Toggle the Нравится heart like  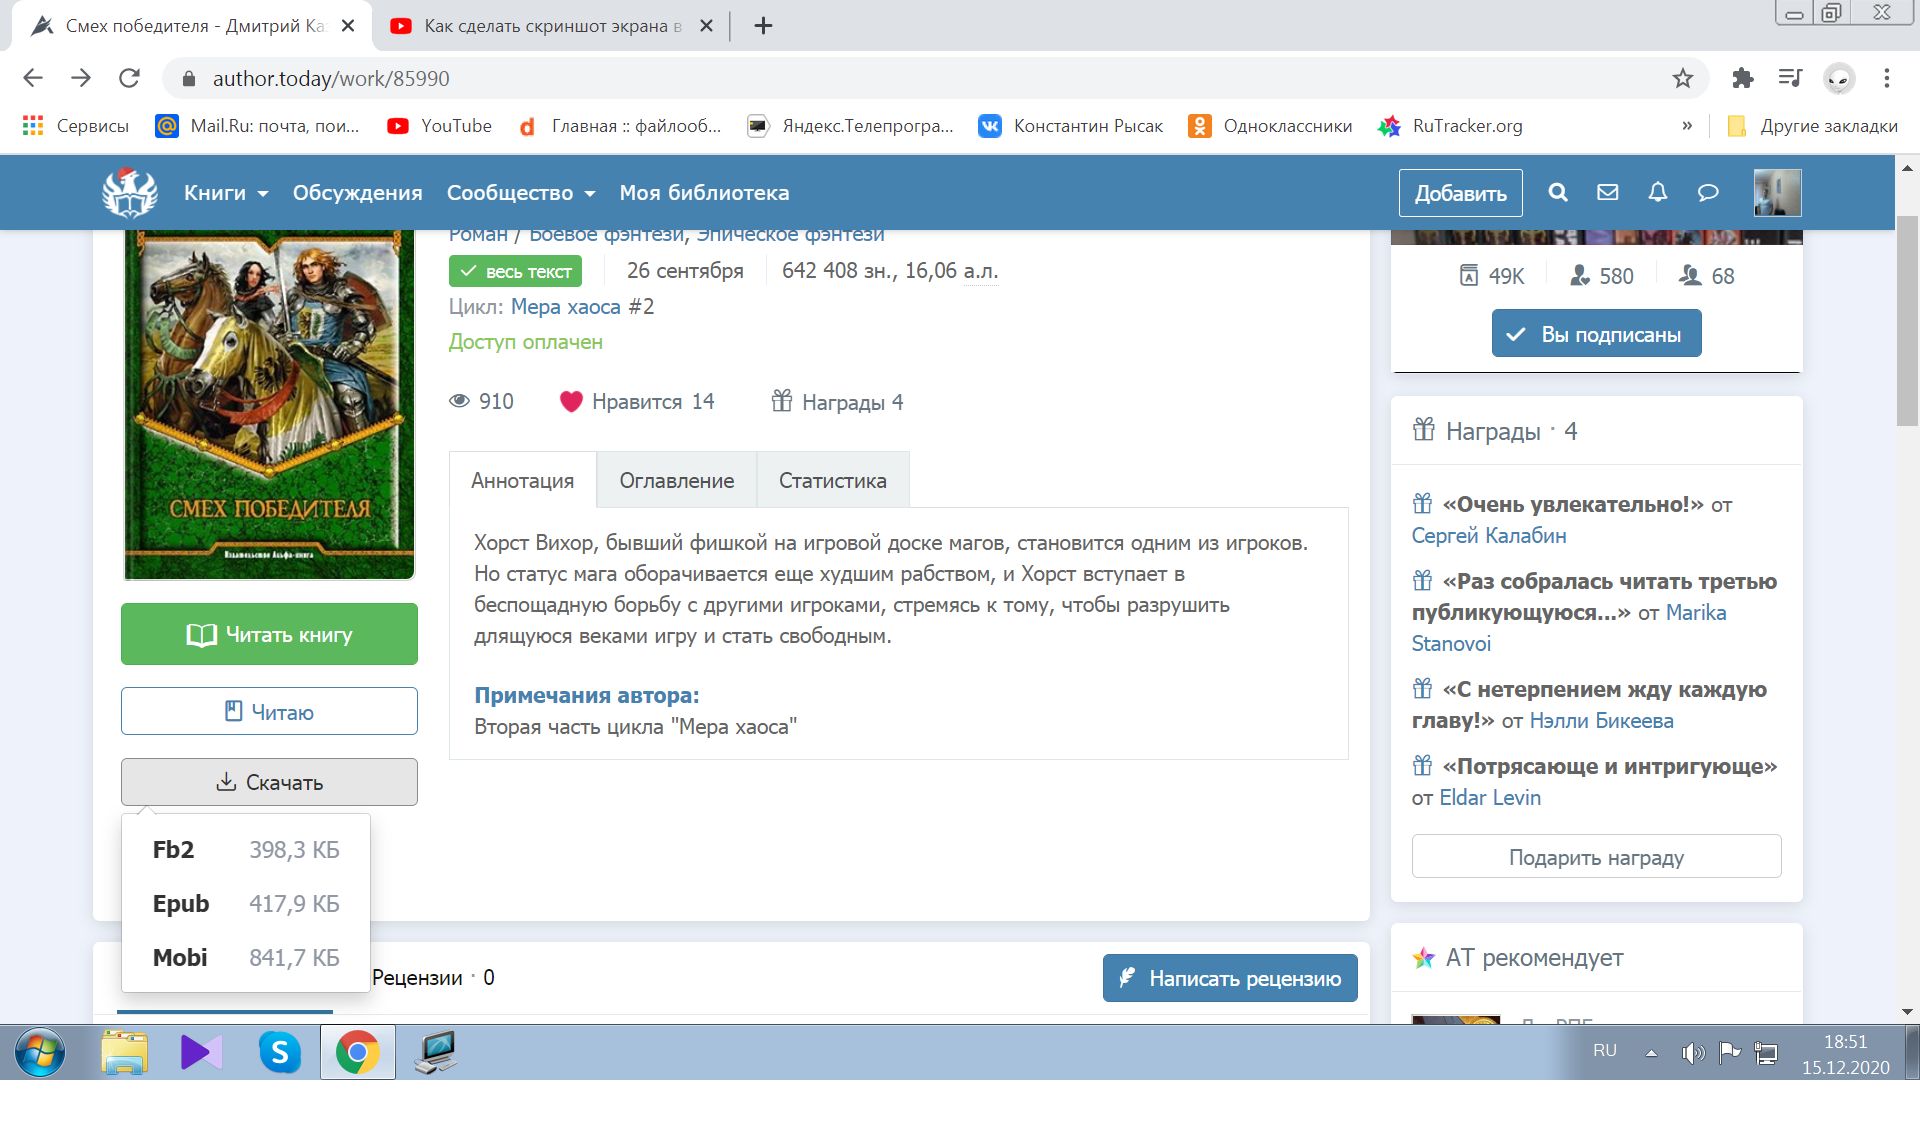pos(571,402)
